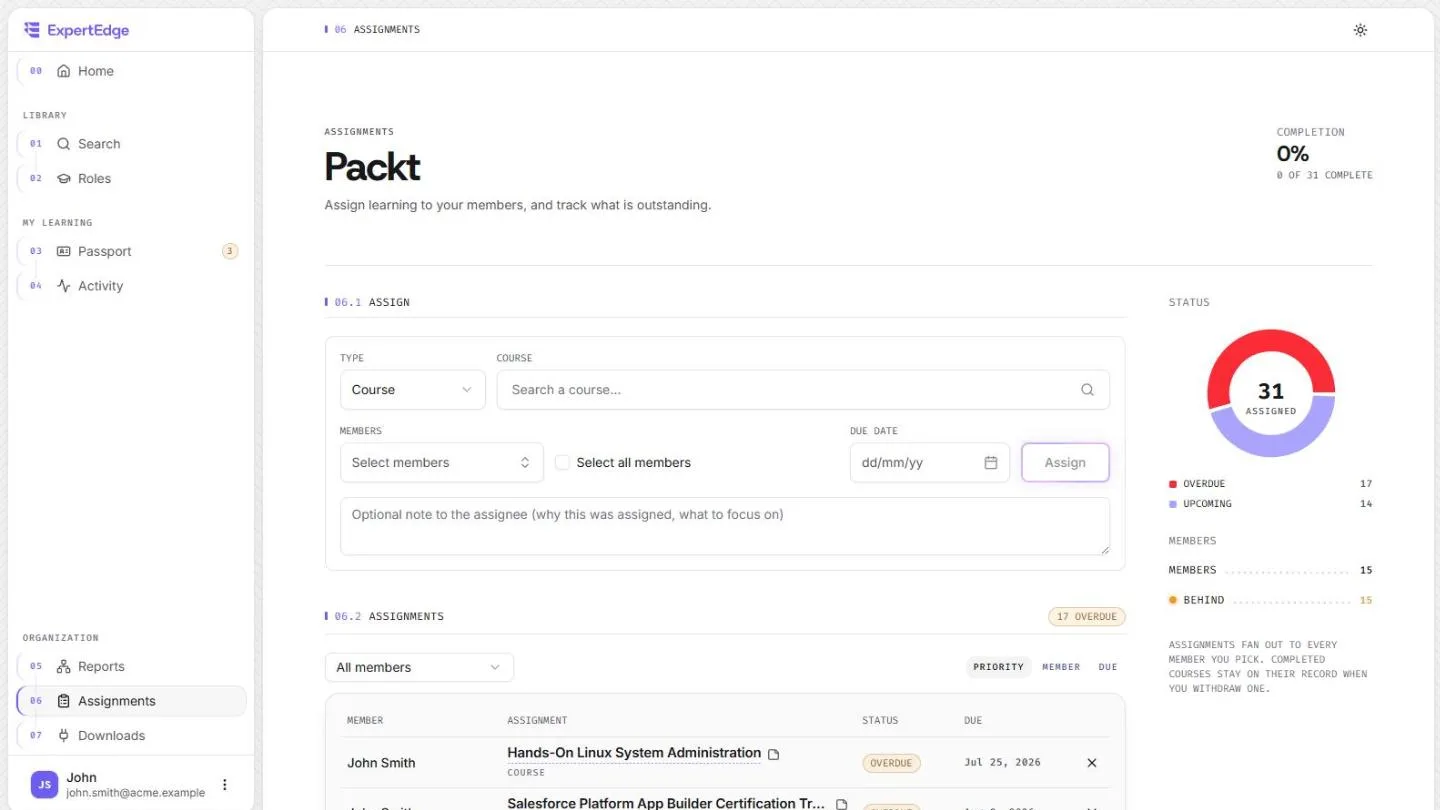Open the Type dropdown showing Course

pyautogui.click(x=412, y=390)
